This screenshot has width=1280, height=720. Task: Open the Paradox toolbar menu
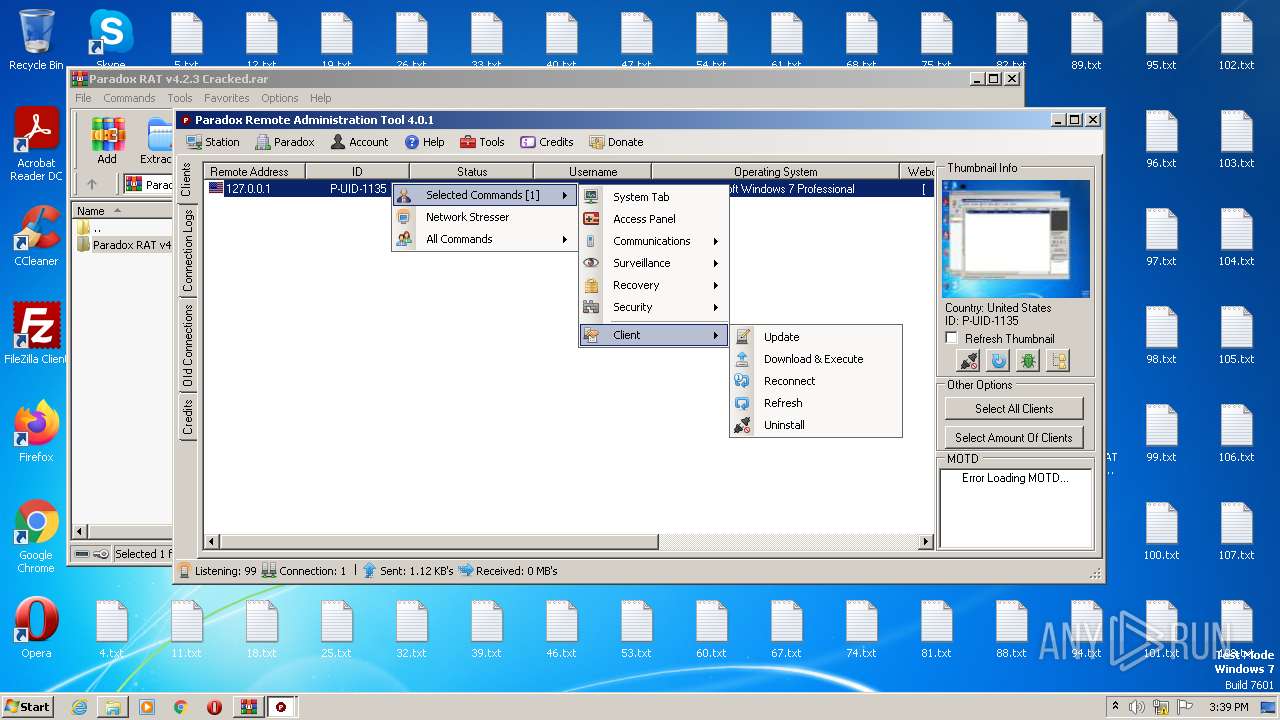[x=284, y=142]
